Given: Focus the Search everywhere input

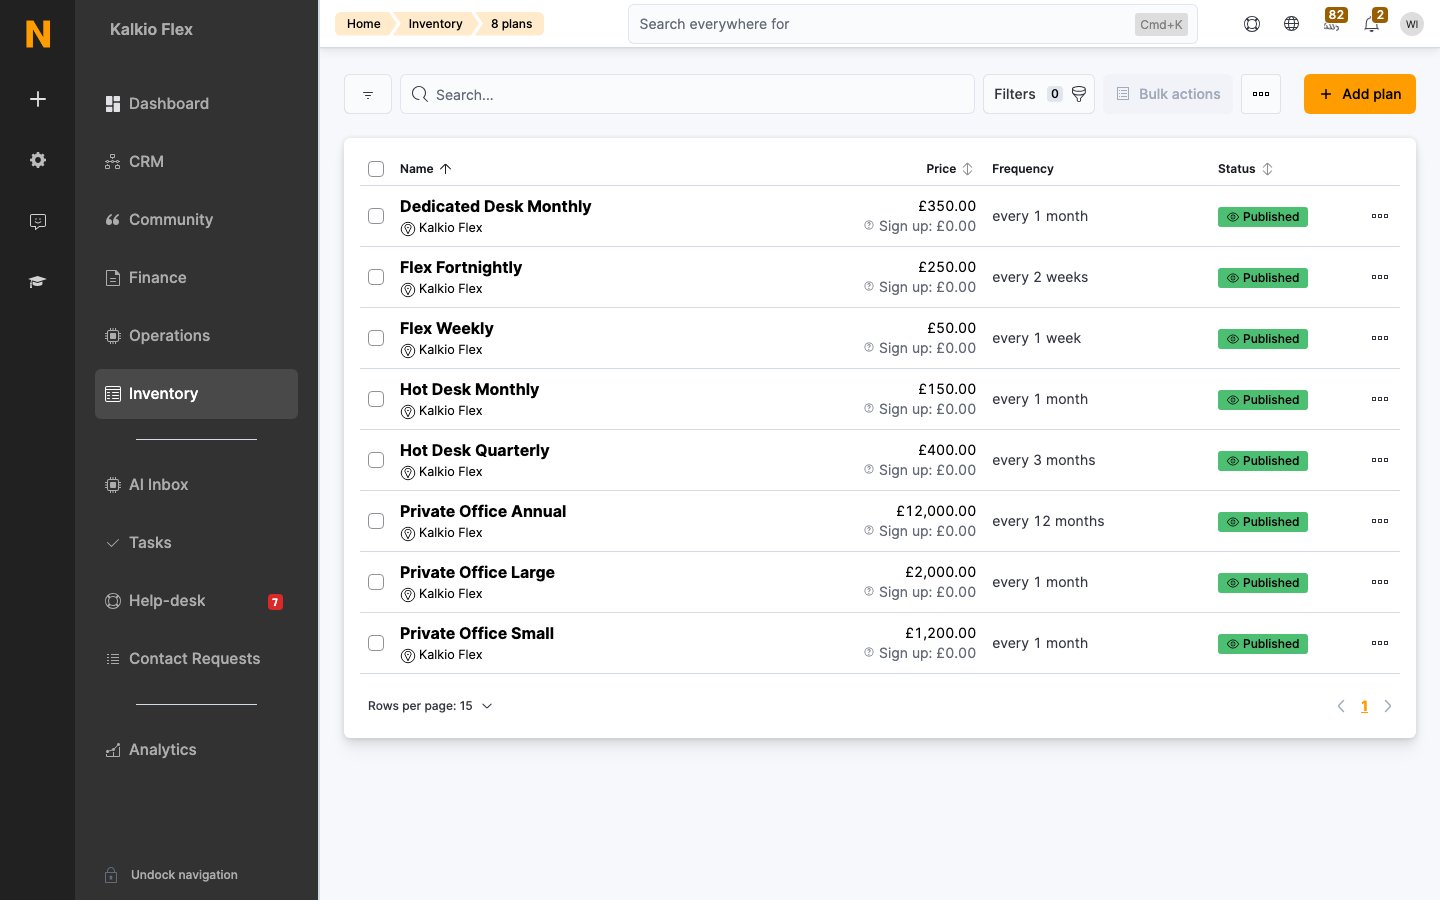Looking at the screenshot, I should pyautogui.click(x=912, y=24).
